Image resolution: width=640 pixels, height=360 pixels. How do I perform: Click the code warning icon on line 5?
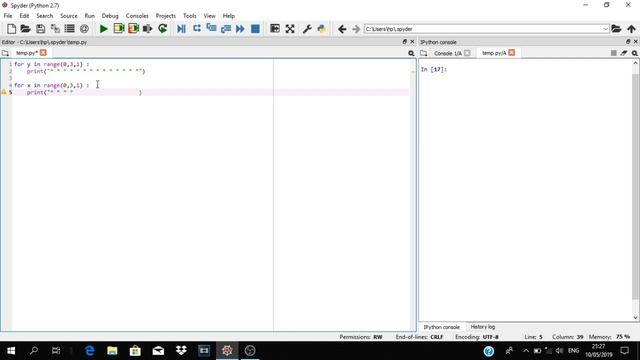pos(4,92)
